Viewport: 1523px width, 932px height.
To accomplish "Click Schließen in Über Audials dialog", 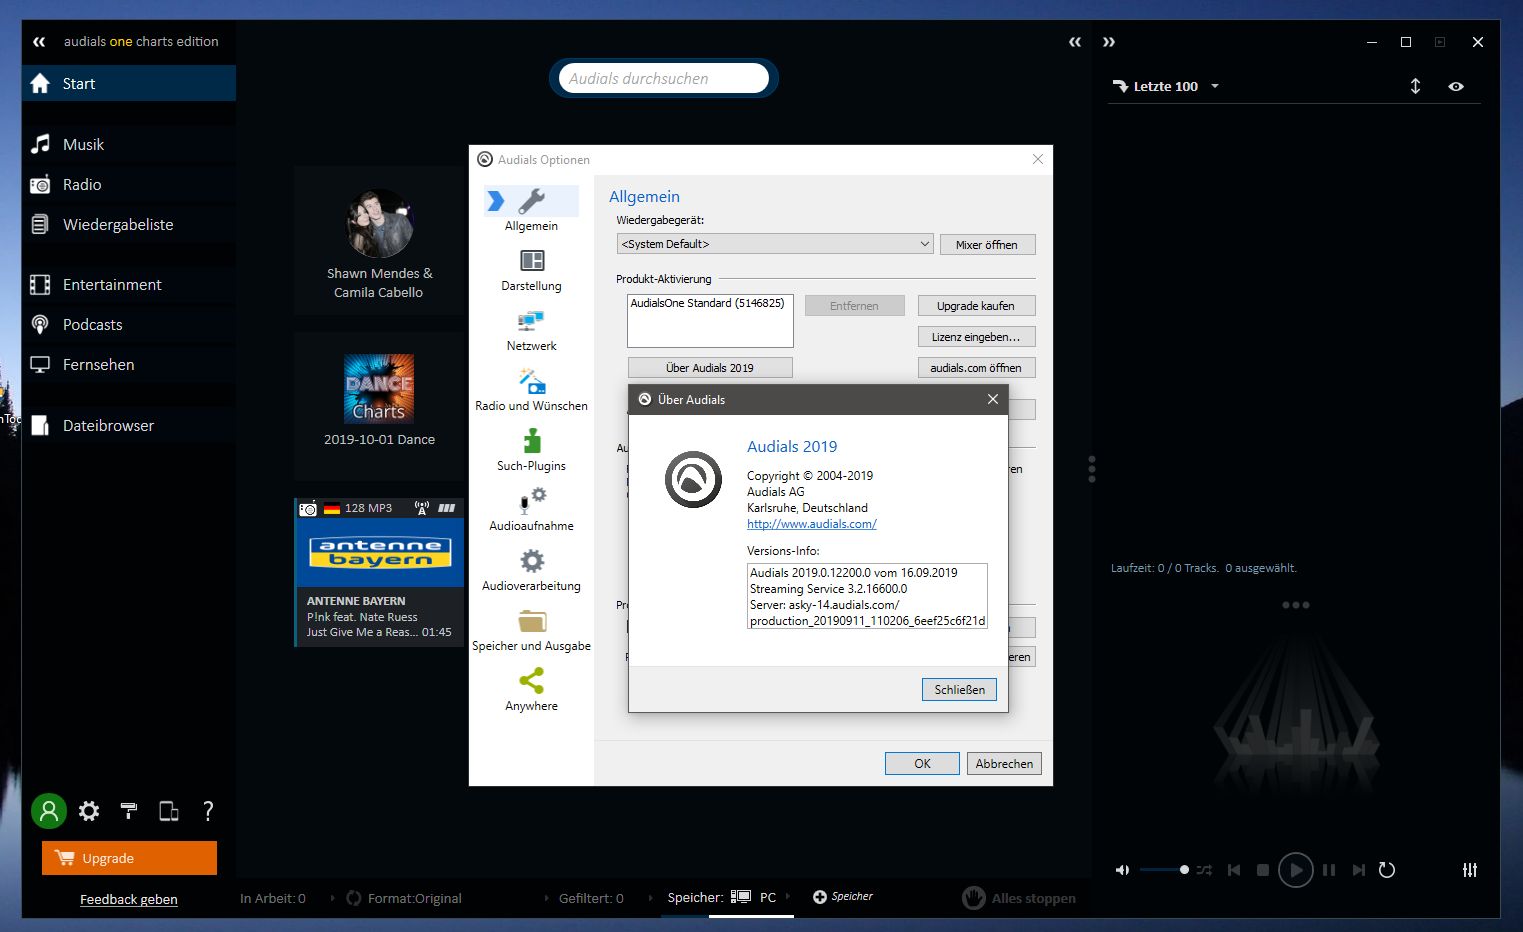I will 959,689.
